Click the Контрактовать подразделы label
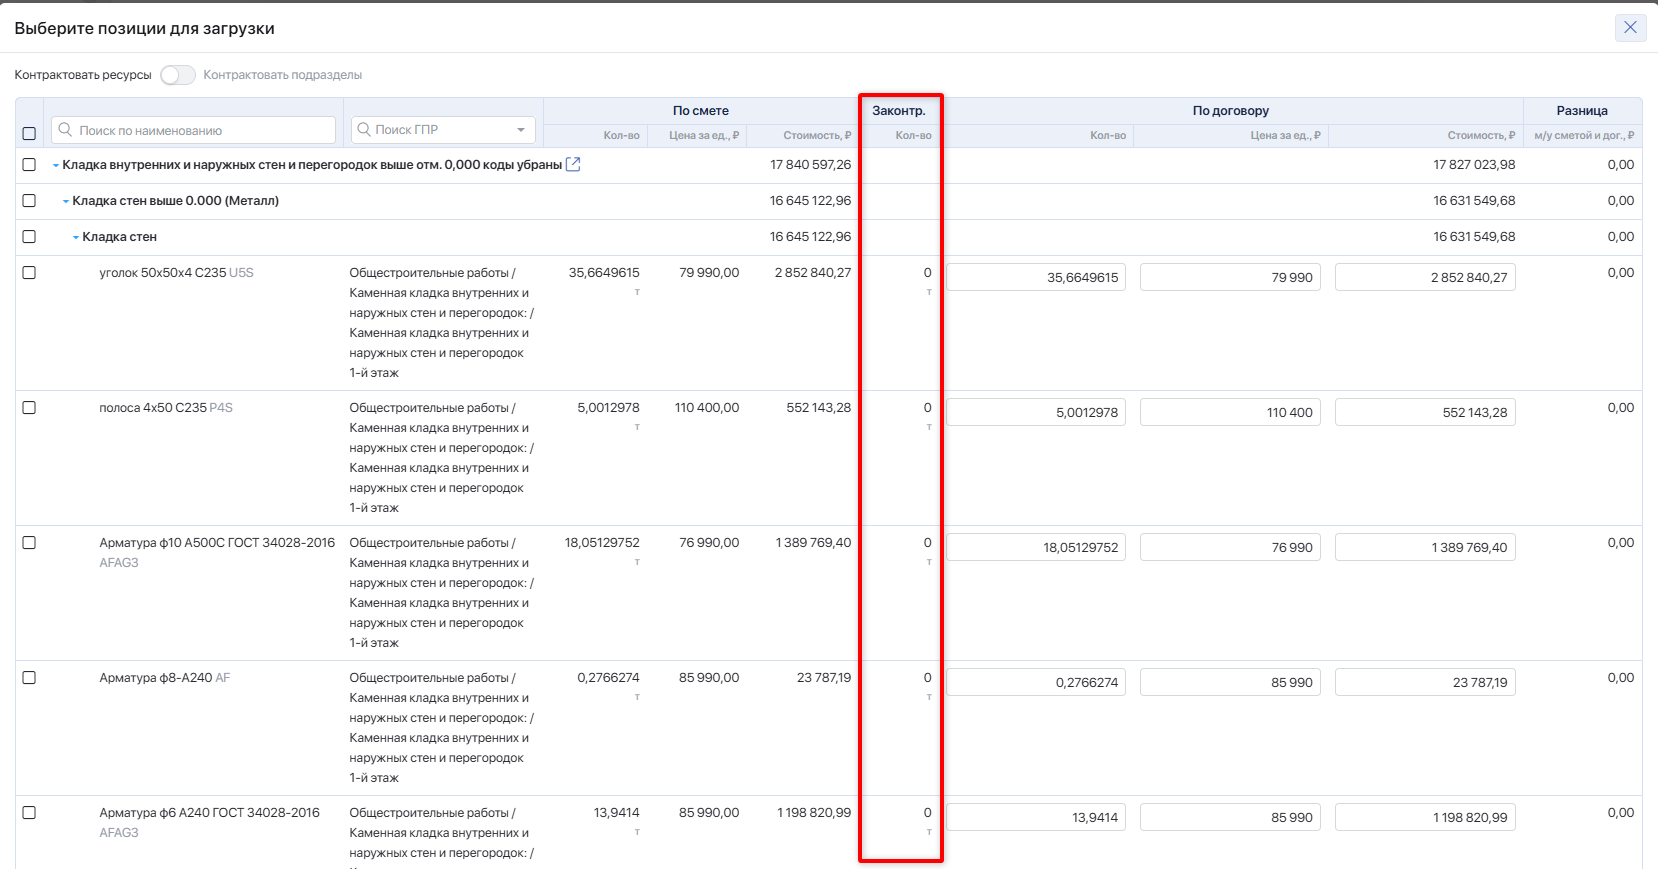Screen dimensions: 1658x869 (x=283, y=75)
